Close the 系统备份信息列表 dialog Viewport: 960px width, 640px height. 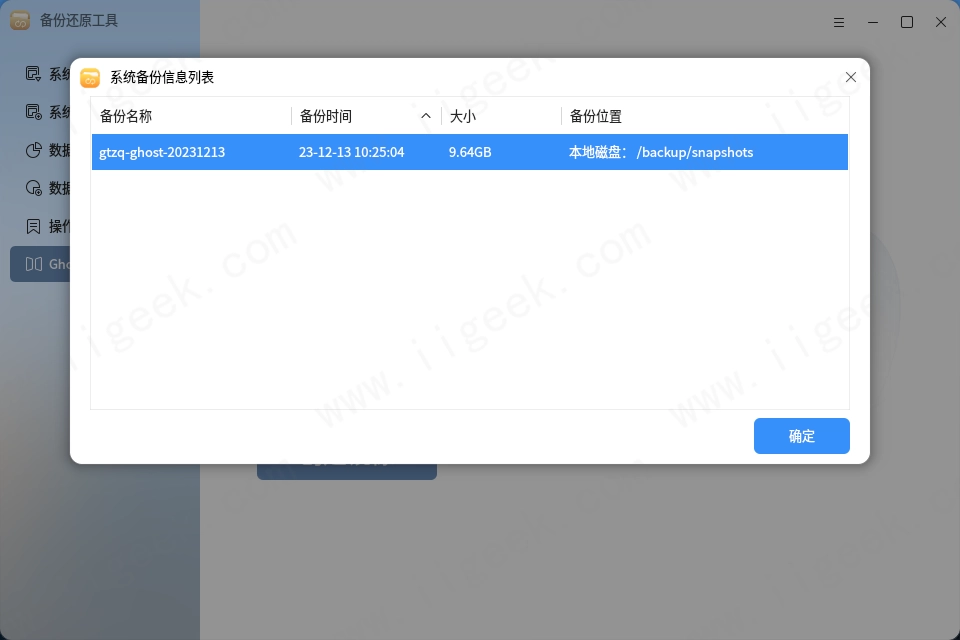click(851, 77)
